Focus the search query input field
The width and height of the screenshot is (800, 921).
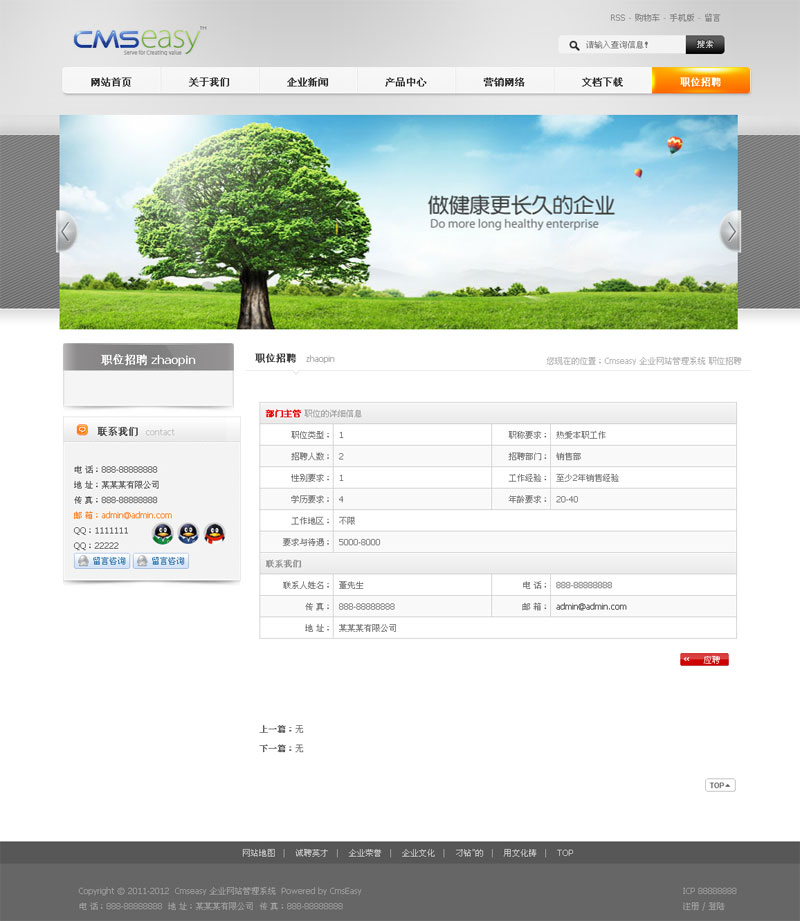pos(632,45)
